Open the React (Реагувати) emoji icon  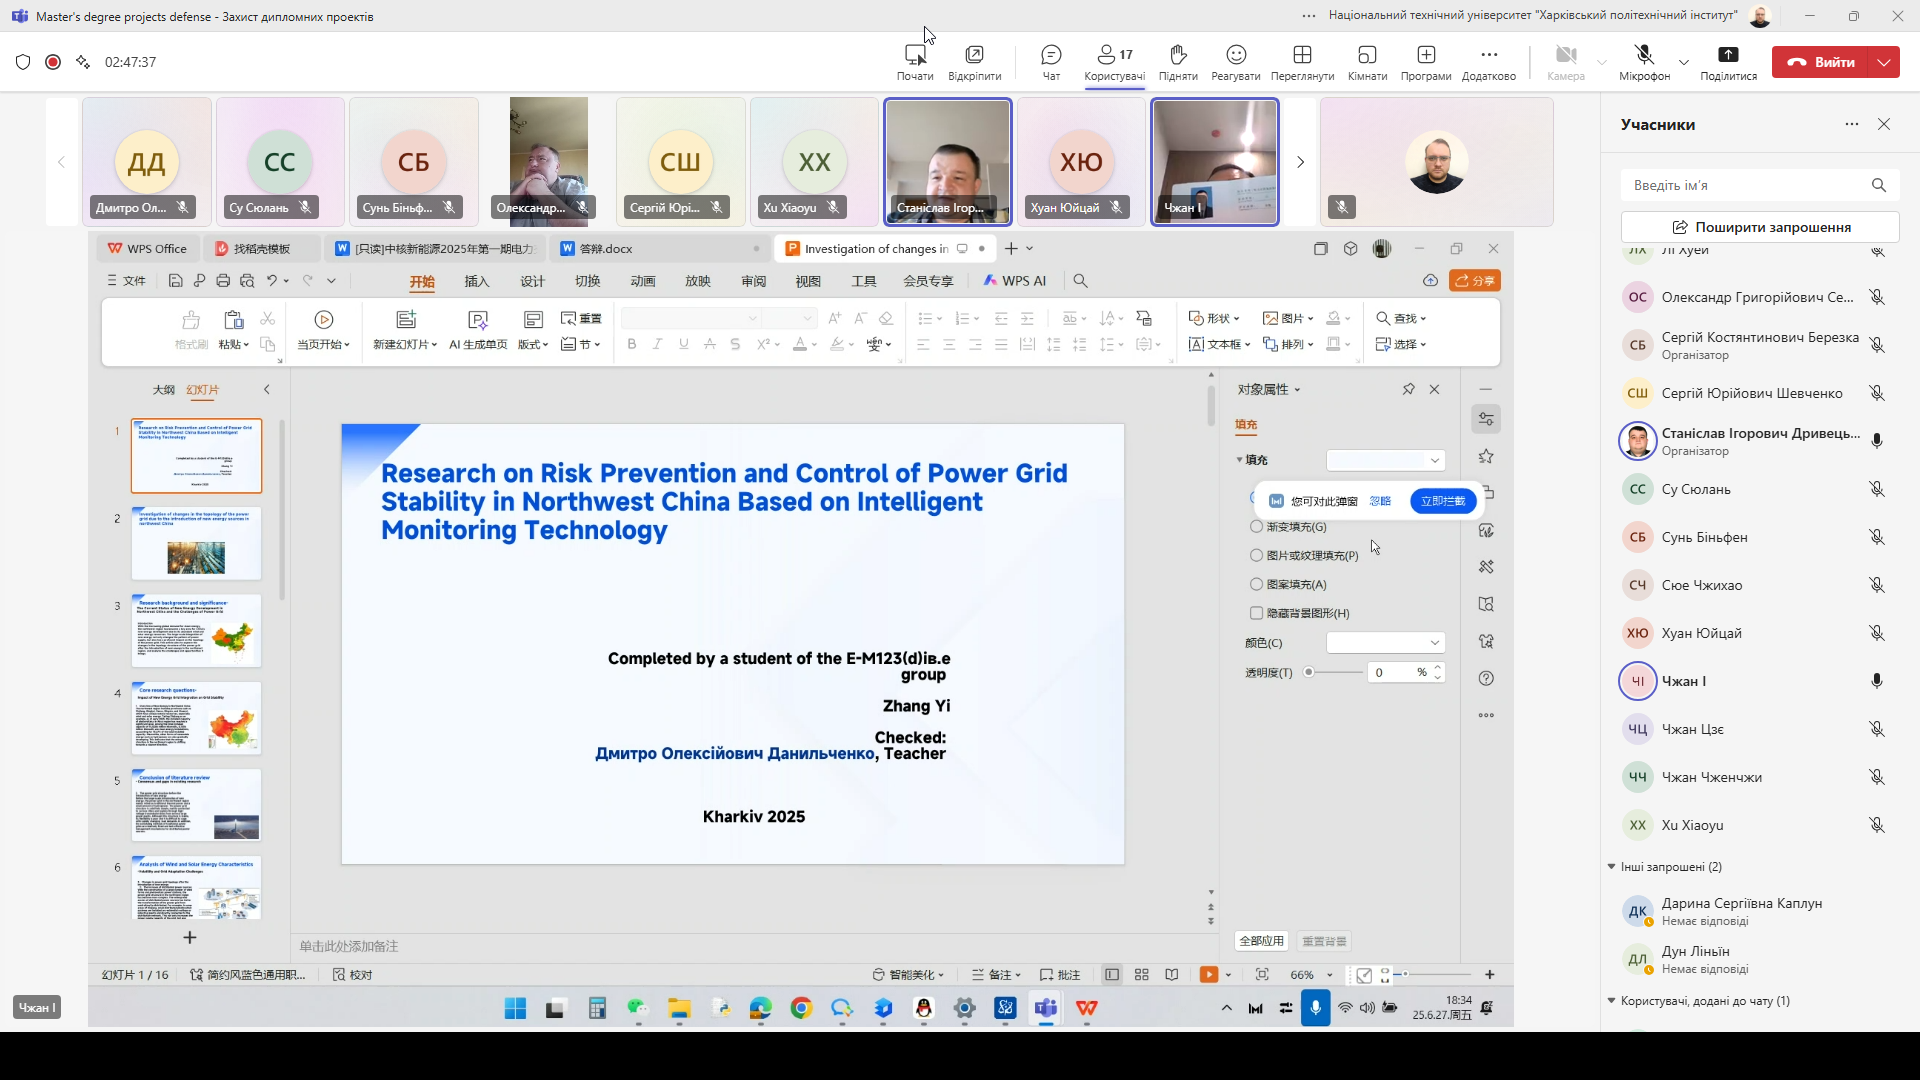pyautogui.click(x=1235, y=55)
